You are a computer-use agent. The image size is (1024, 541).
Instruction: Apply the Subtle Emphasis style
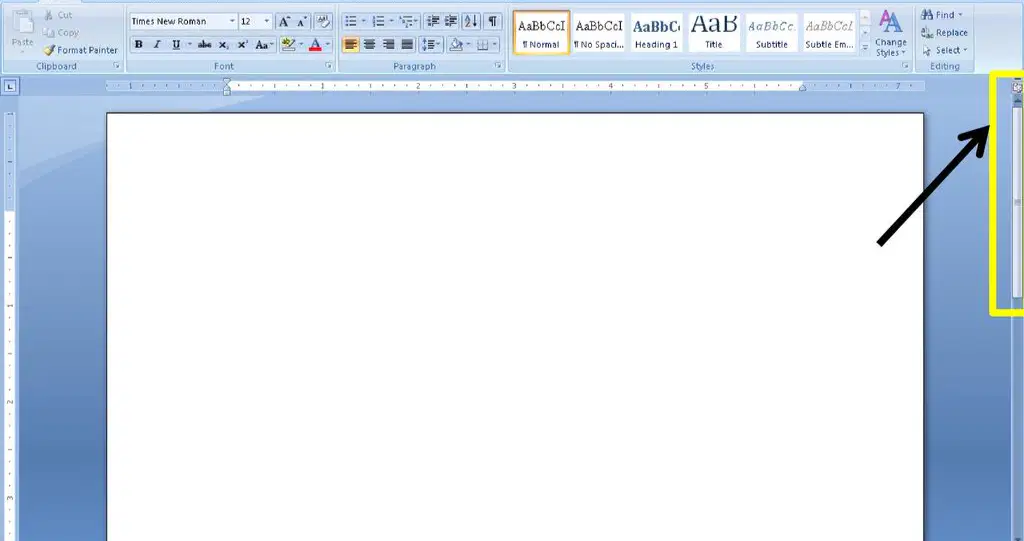829,32
